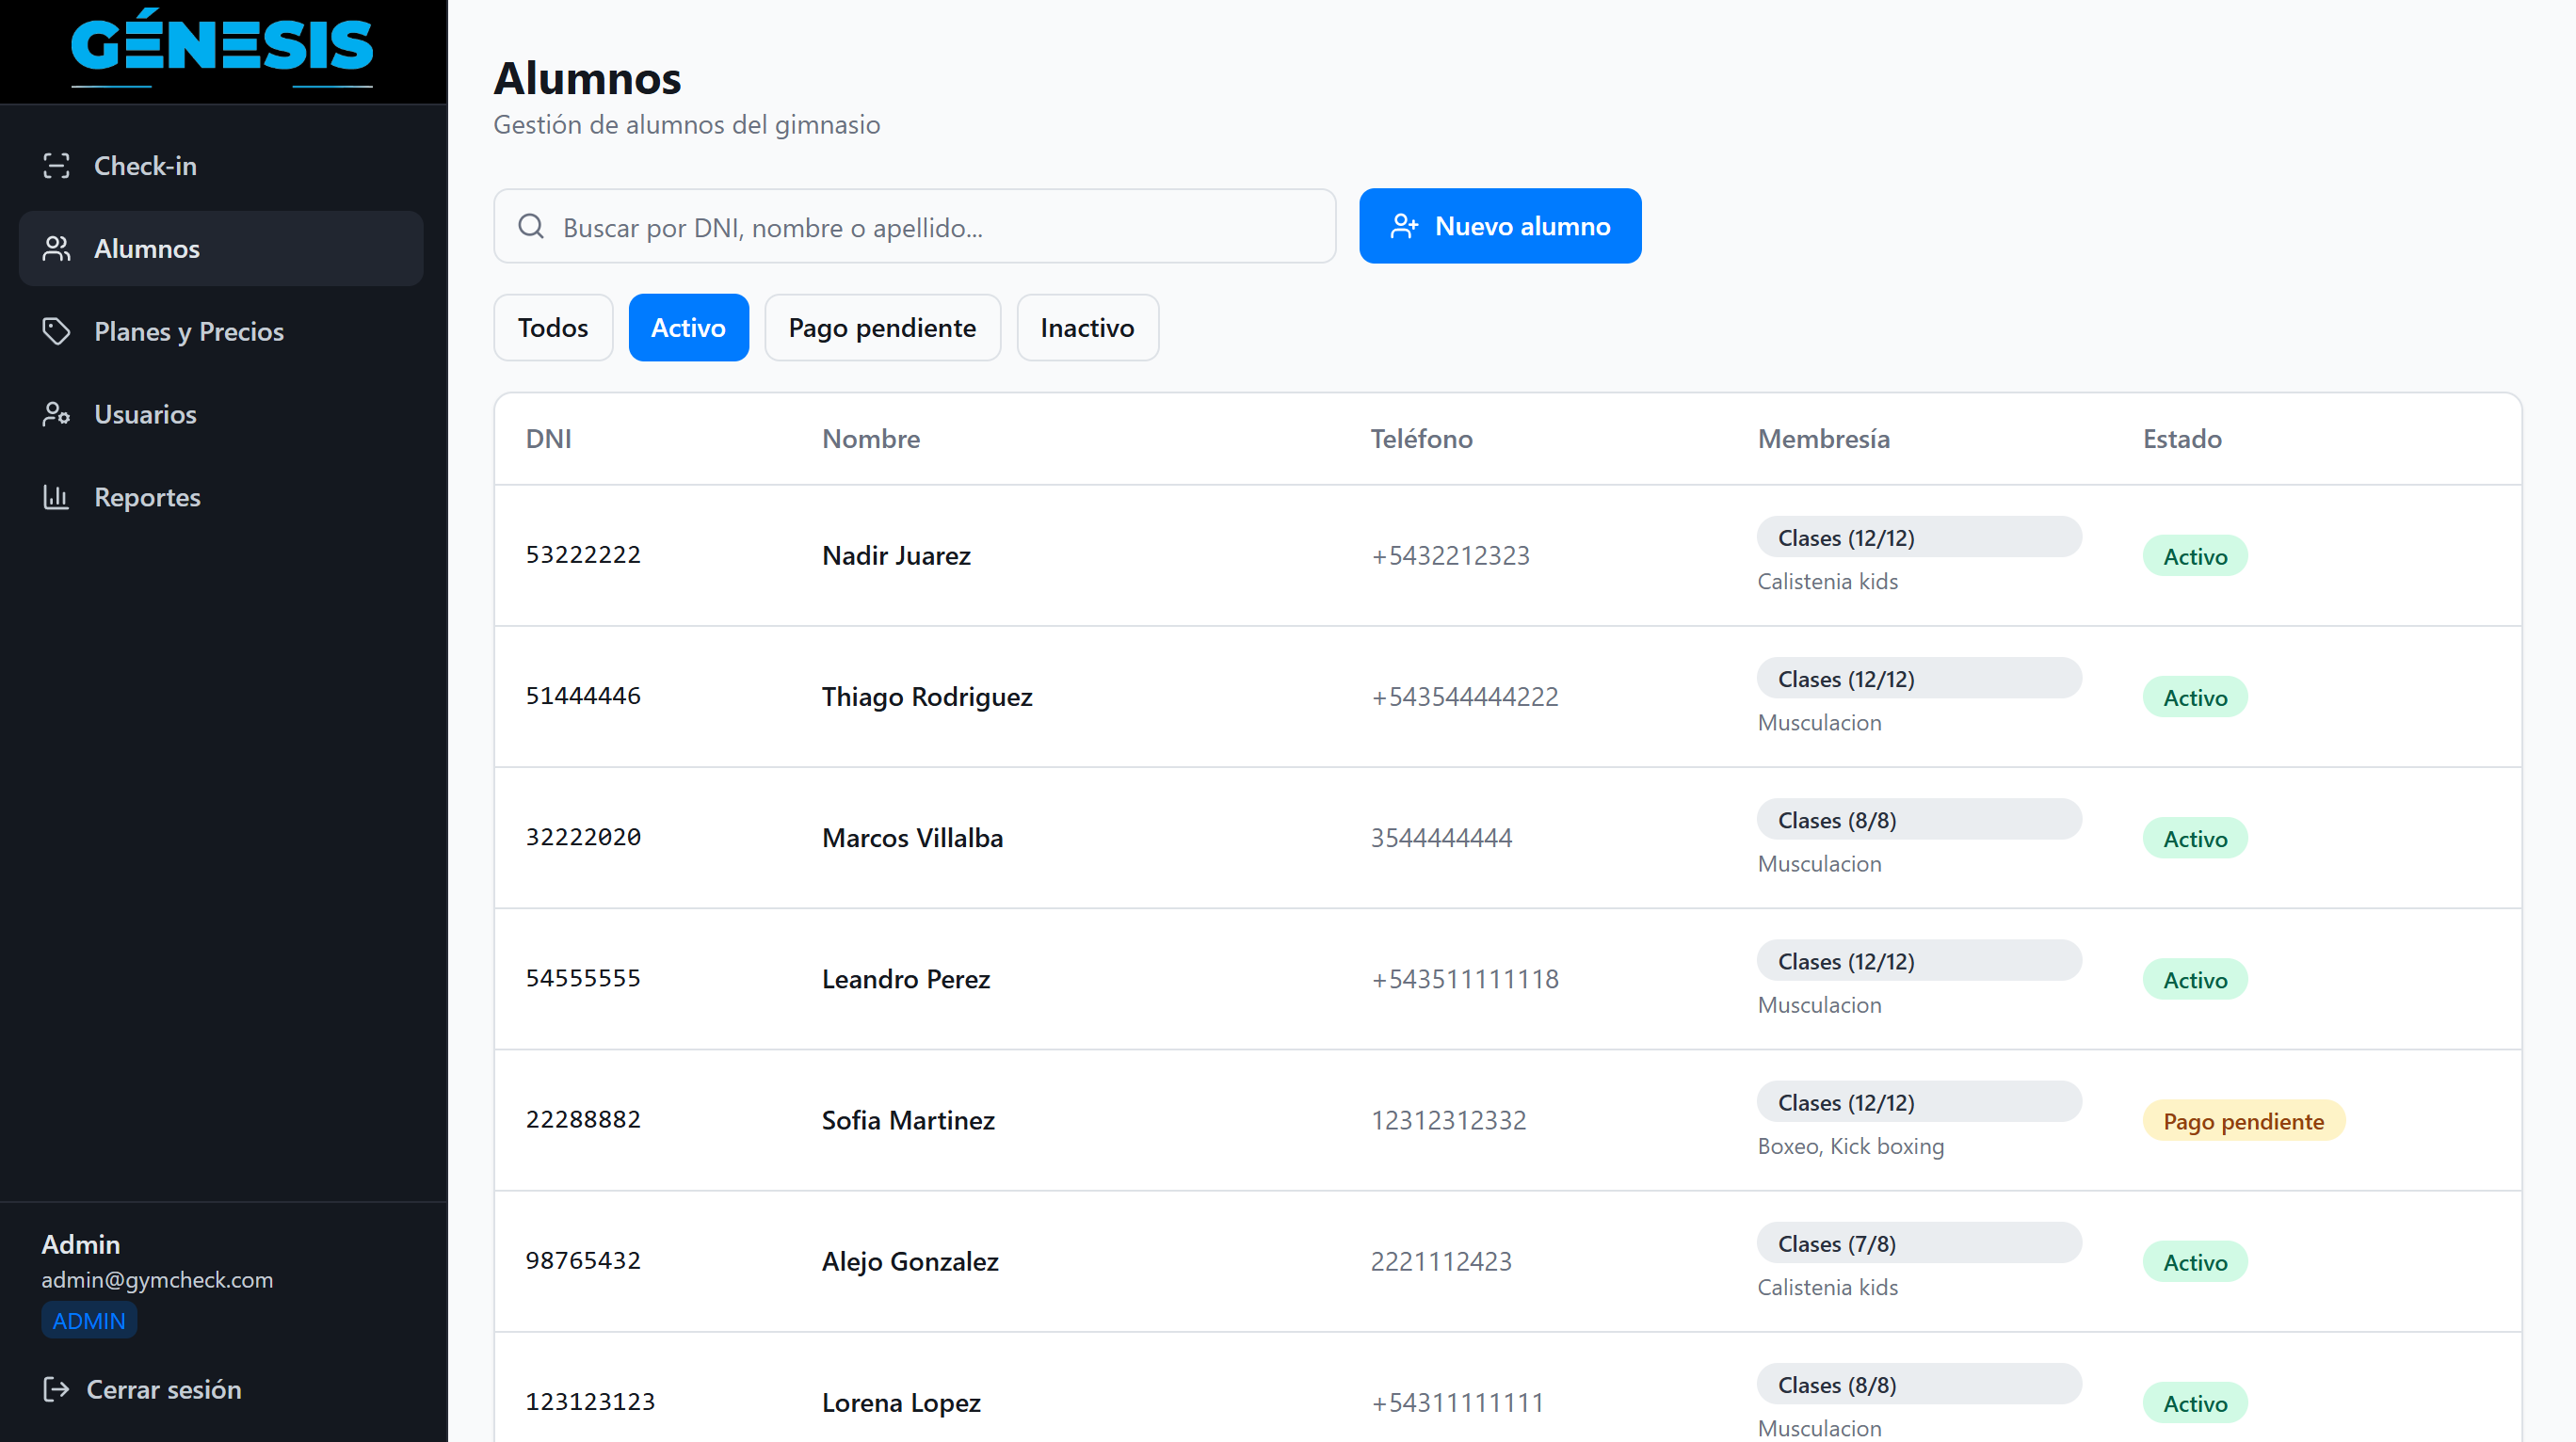
Task: Select the Alumnos sidebar item
Action: click(x=221, y=249)
